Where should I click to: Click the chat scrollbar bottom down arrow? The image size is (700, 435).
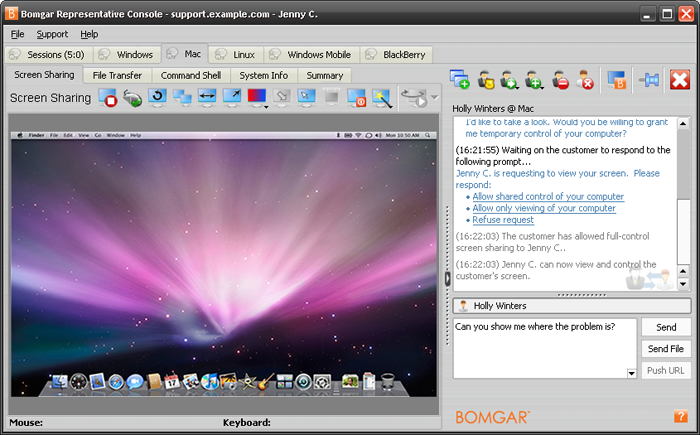tap(683, 284)
